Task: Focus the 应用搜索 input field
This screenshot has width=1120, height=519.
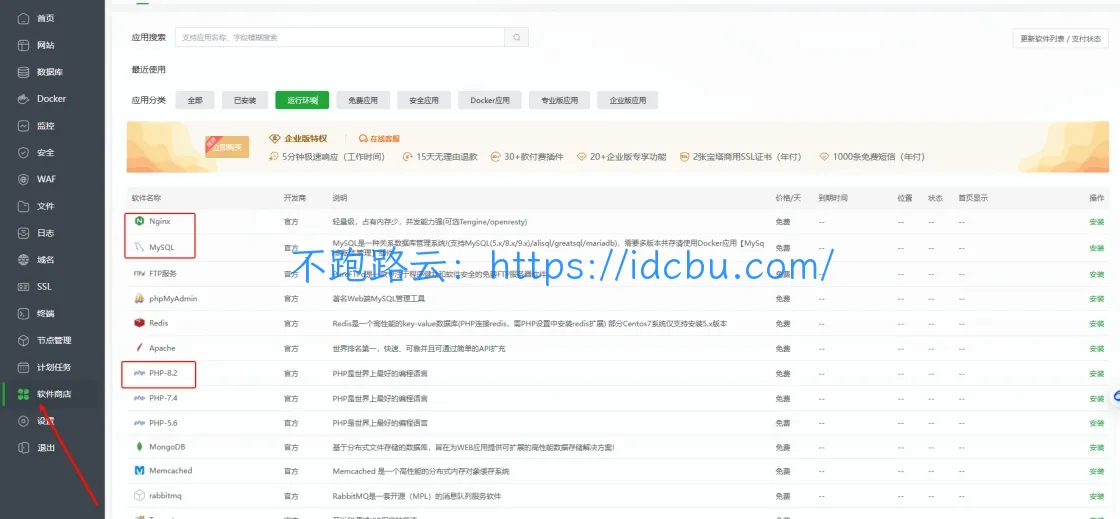Action: (340, 37)
